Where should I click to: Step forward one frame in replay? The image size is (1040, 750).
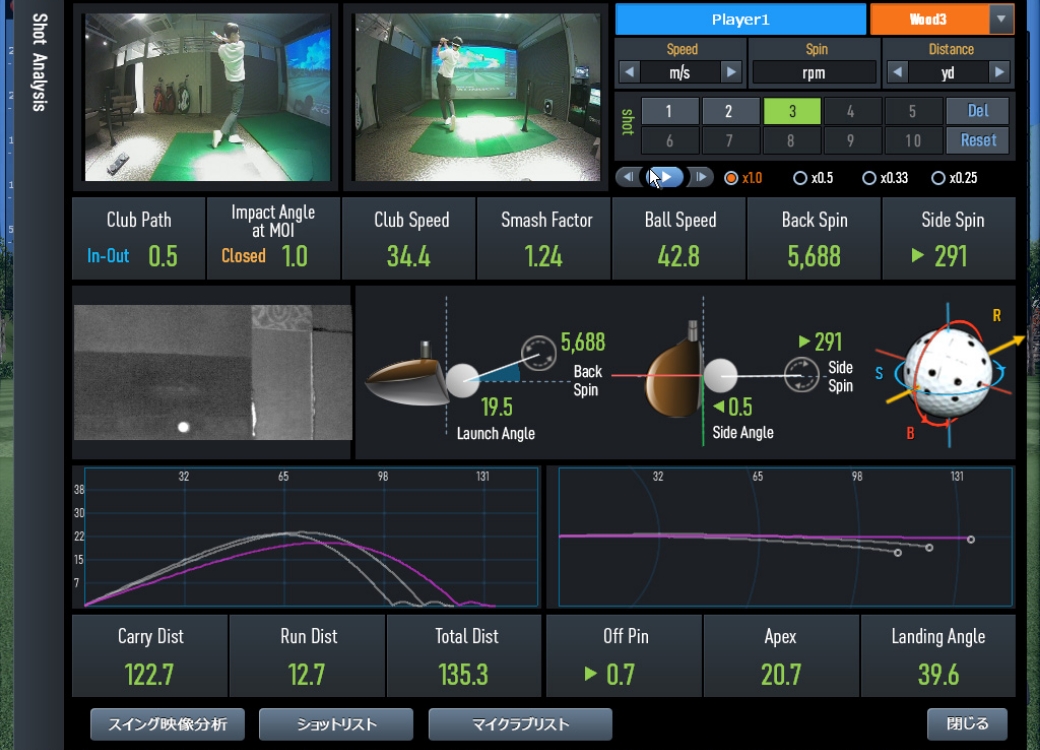702,177
